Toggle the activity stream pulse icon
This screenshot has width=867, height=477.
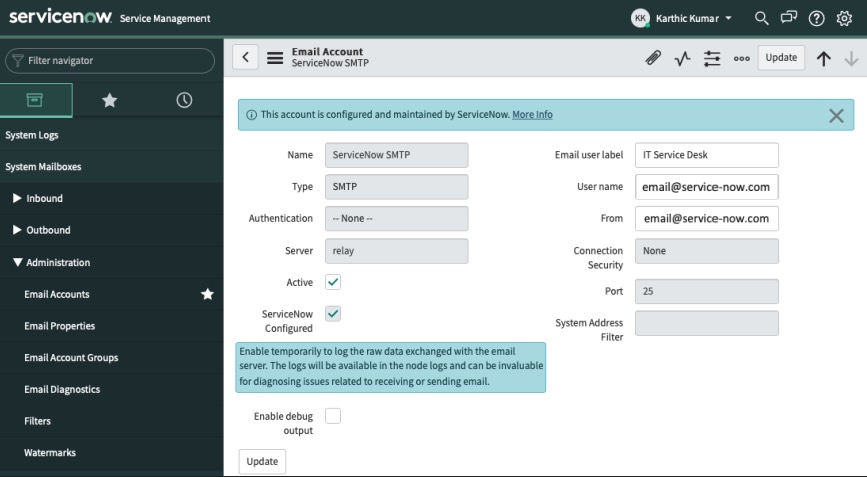[682, 58]
